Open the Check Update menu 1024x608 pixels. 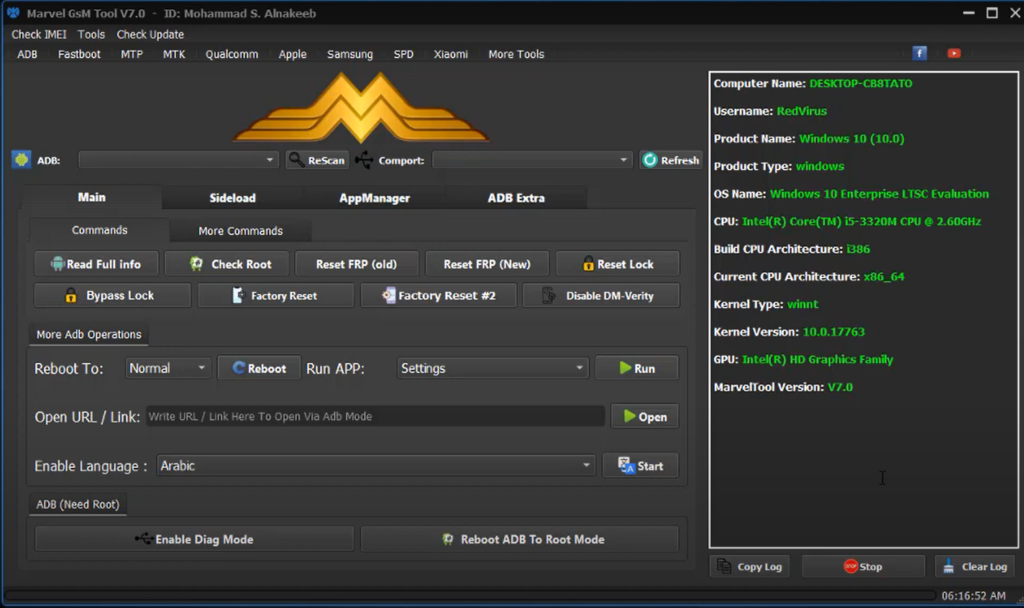(150, 35)
